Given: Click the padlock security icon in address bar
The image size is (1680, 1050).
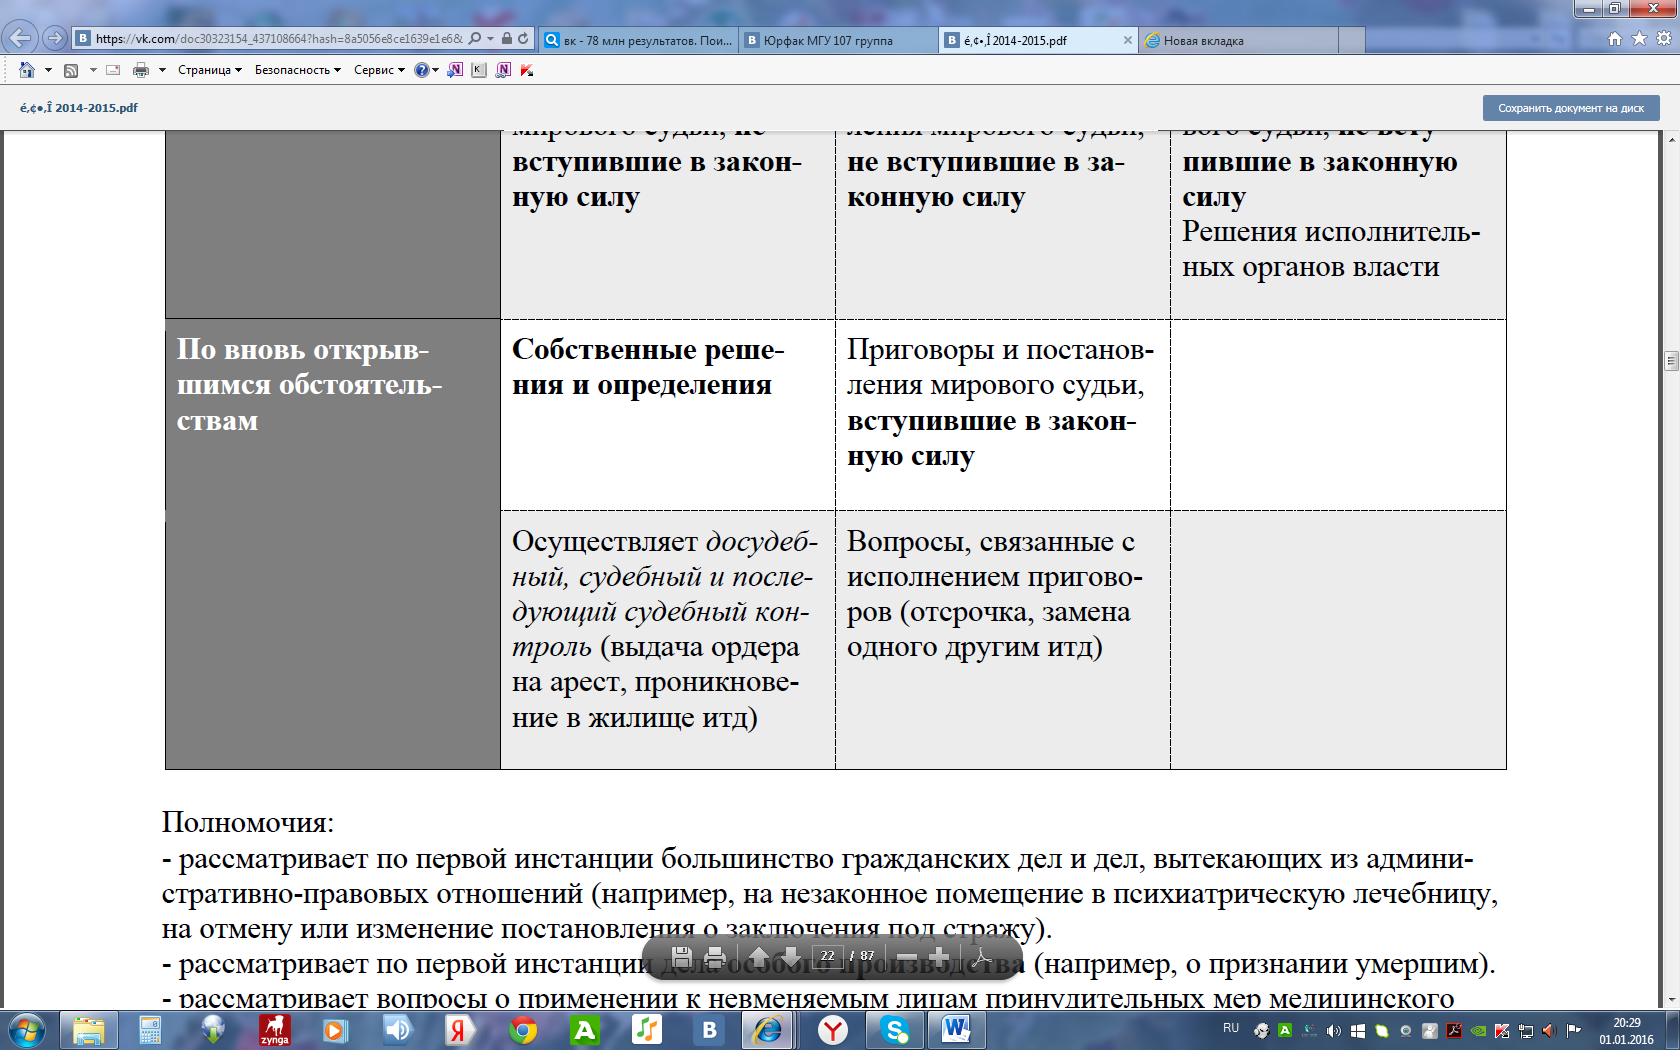Looking at the screenshot, I should pos(506,39).
